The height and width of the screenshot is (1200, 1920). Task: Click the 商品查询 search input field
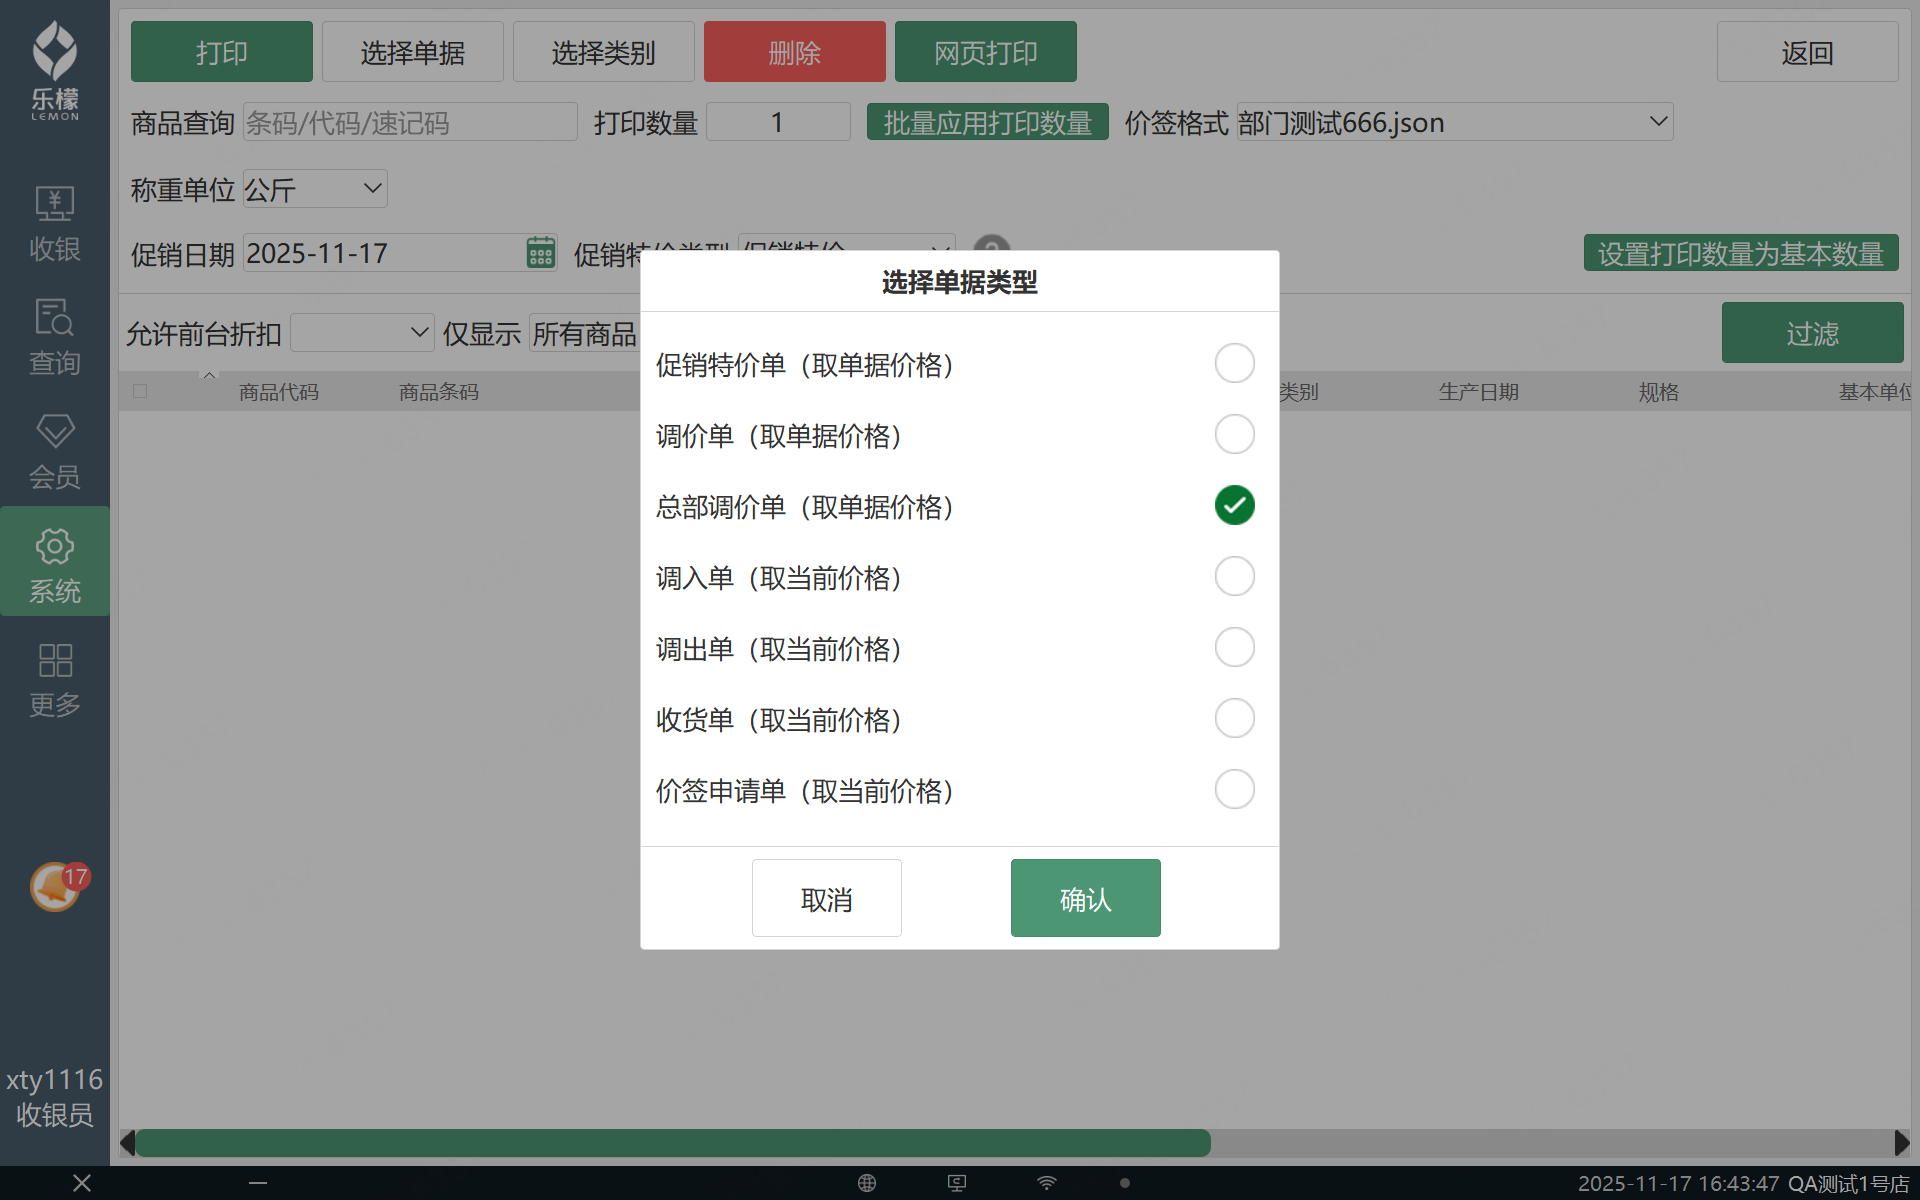pos(409,122)
